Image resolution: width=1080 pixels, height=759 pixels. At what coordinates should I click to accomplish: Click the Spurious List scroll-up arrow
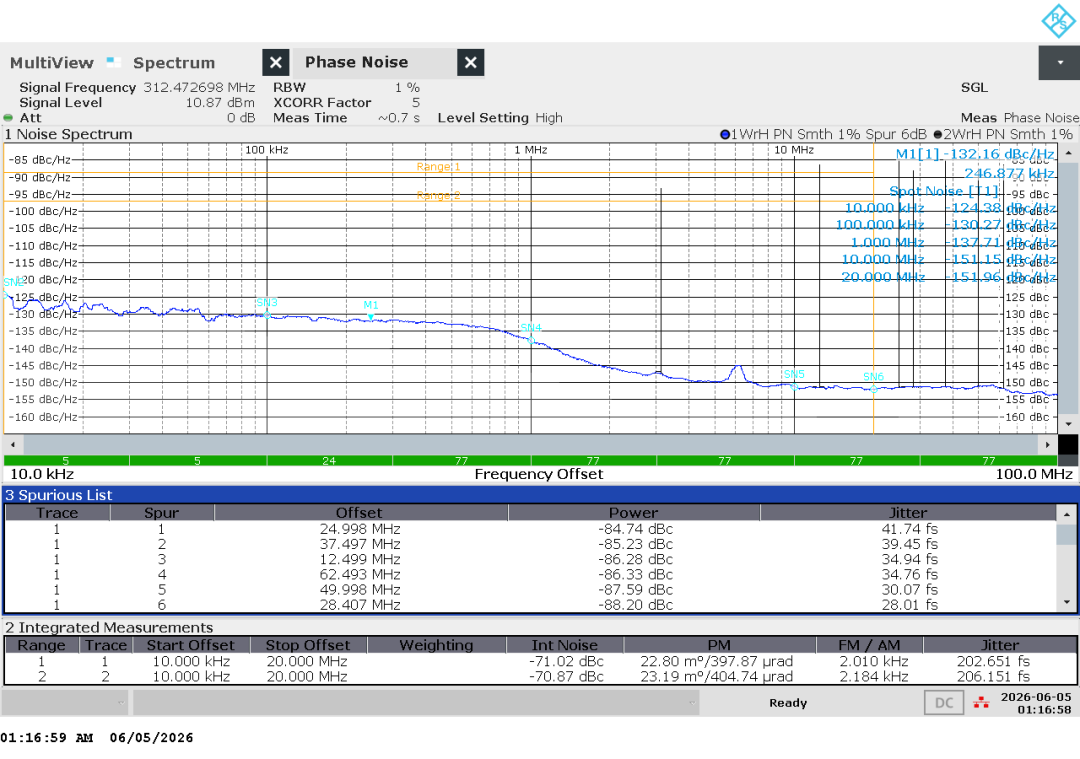[x=1067, y=514]
